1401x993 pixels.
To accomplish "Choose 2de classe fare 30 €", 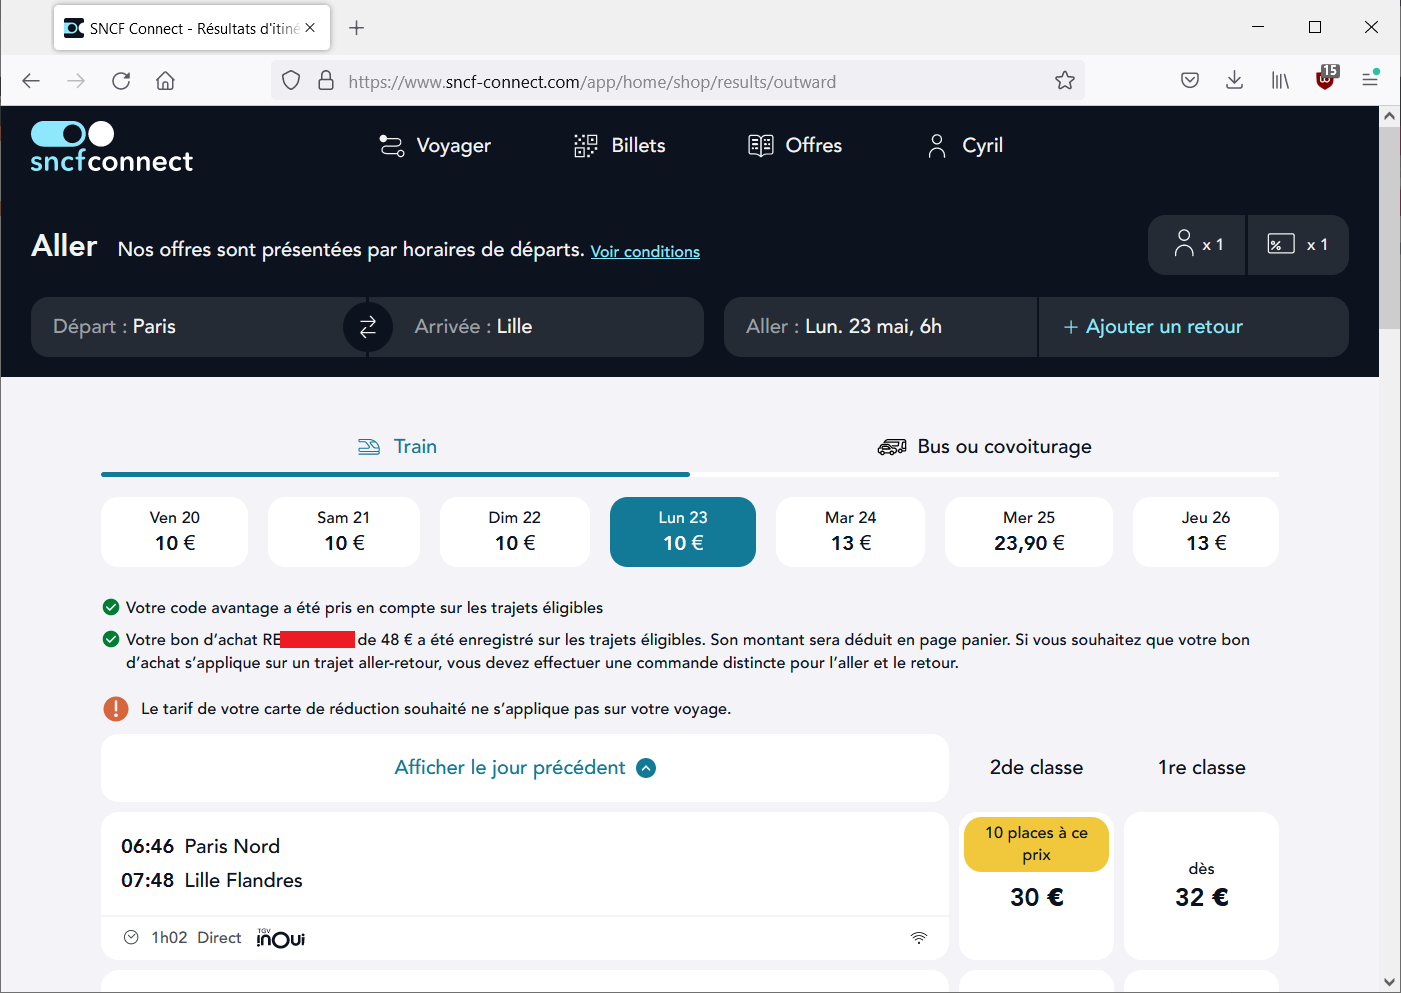I will [x=1036, y=886].
